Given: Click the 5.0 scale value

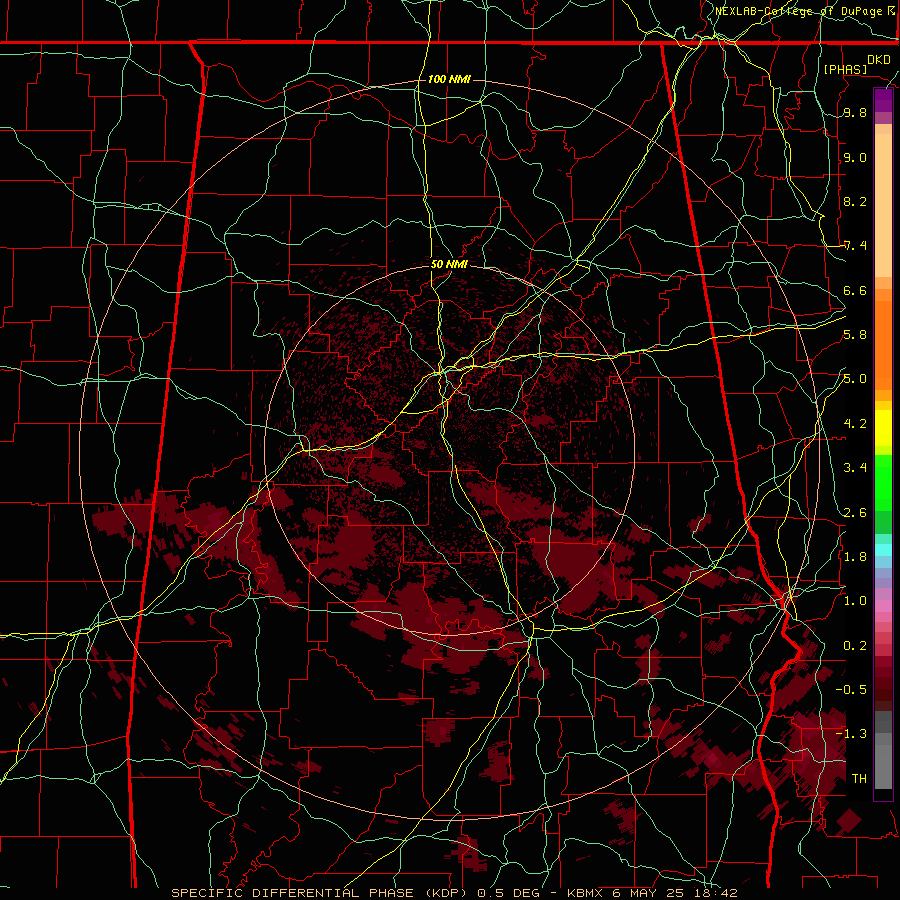Looking at the screenshot, I should point(855,379).
